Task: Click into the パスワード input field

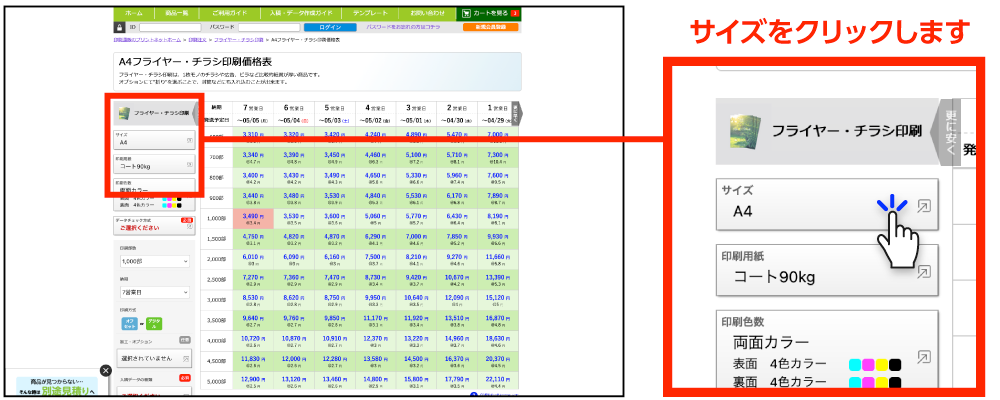Action: point(268,27)
